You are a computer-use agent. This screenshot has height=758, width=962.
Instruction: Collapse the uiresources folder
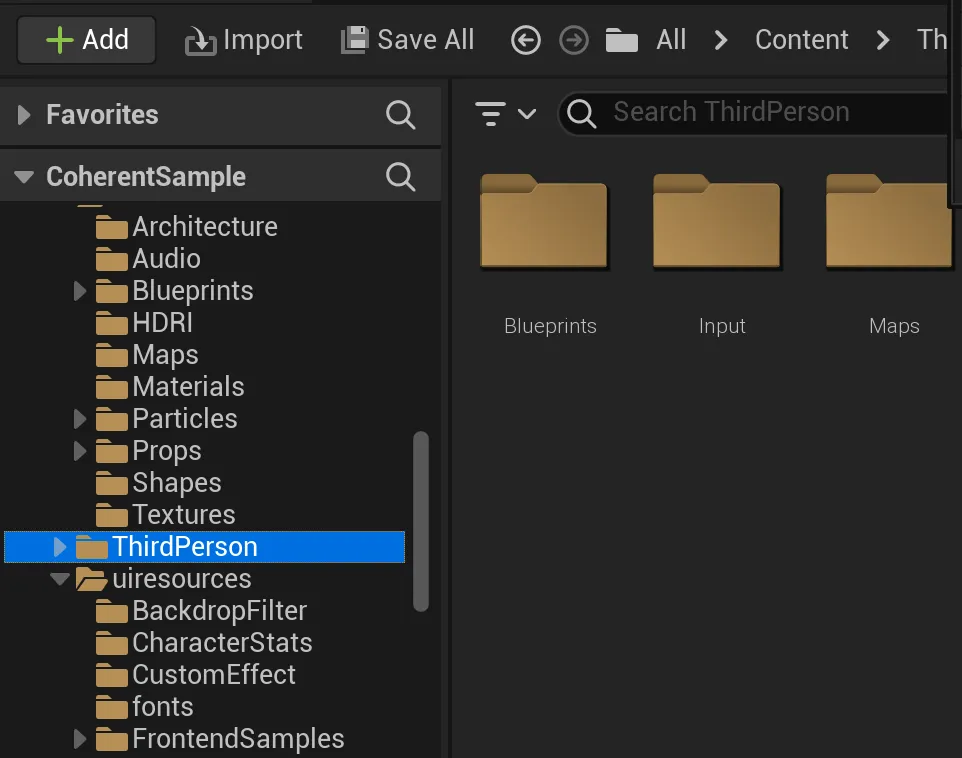(x=60, y=579)
